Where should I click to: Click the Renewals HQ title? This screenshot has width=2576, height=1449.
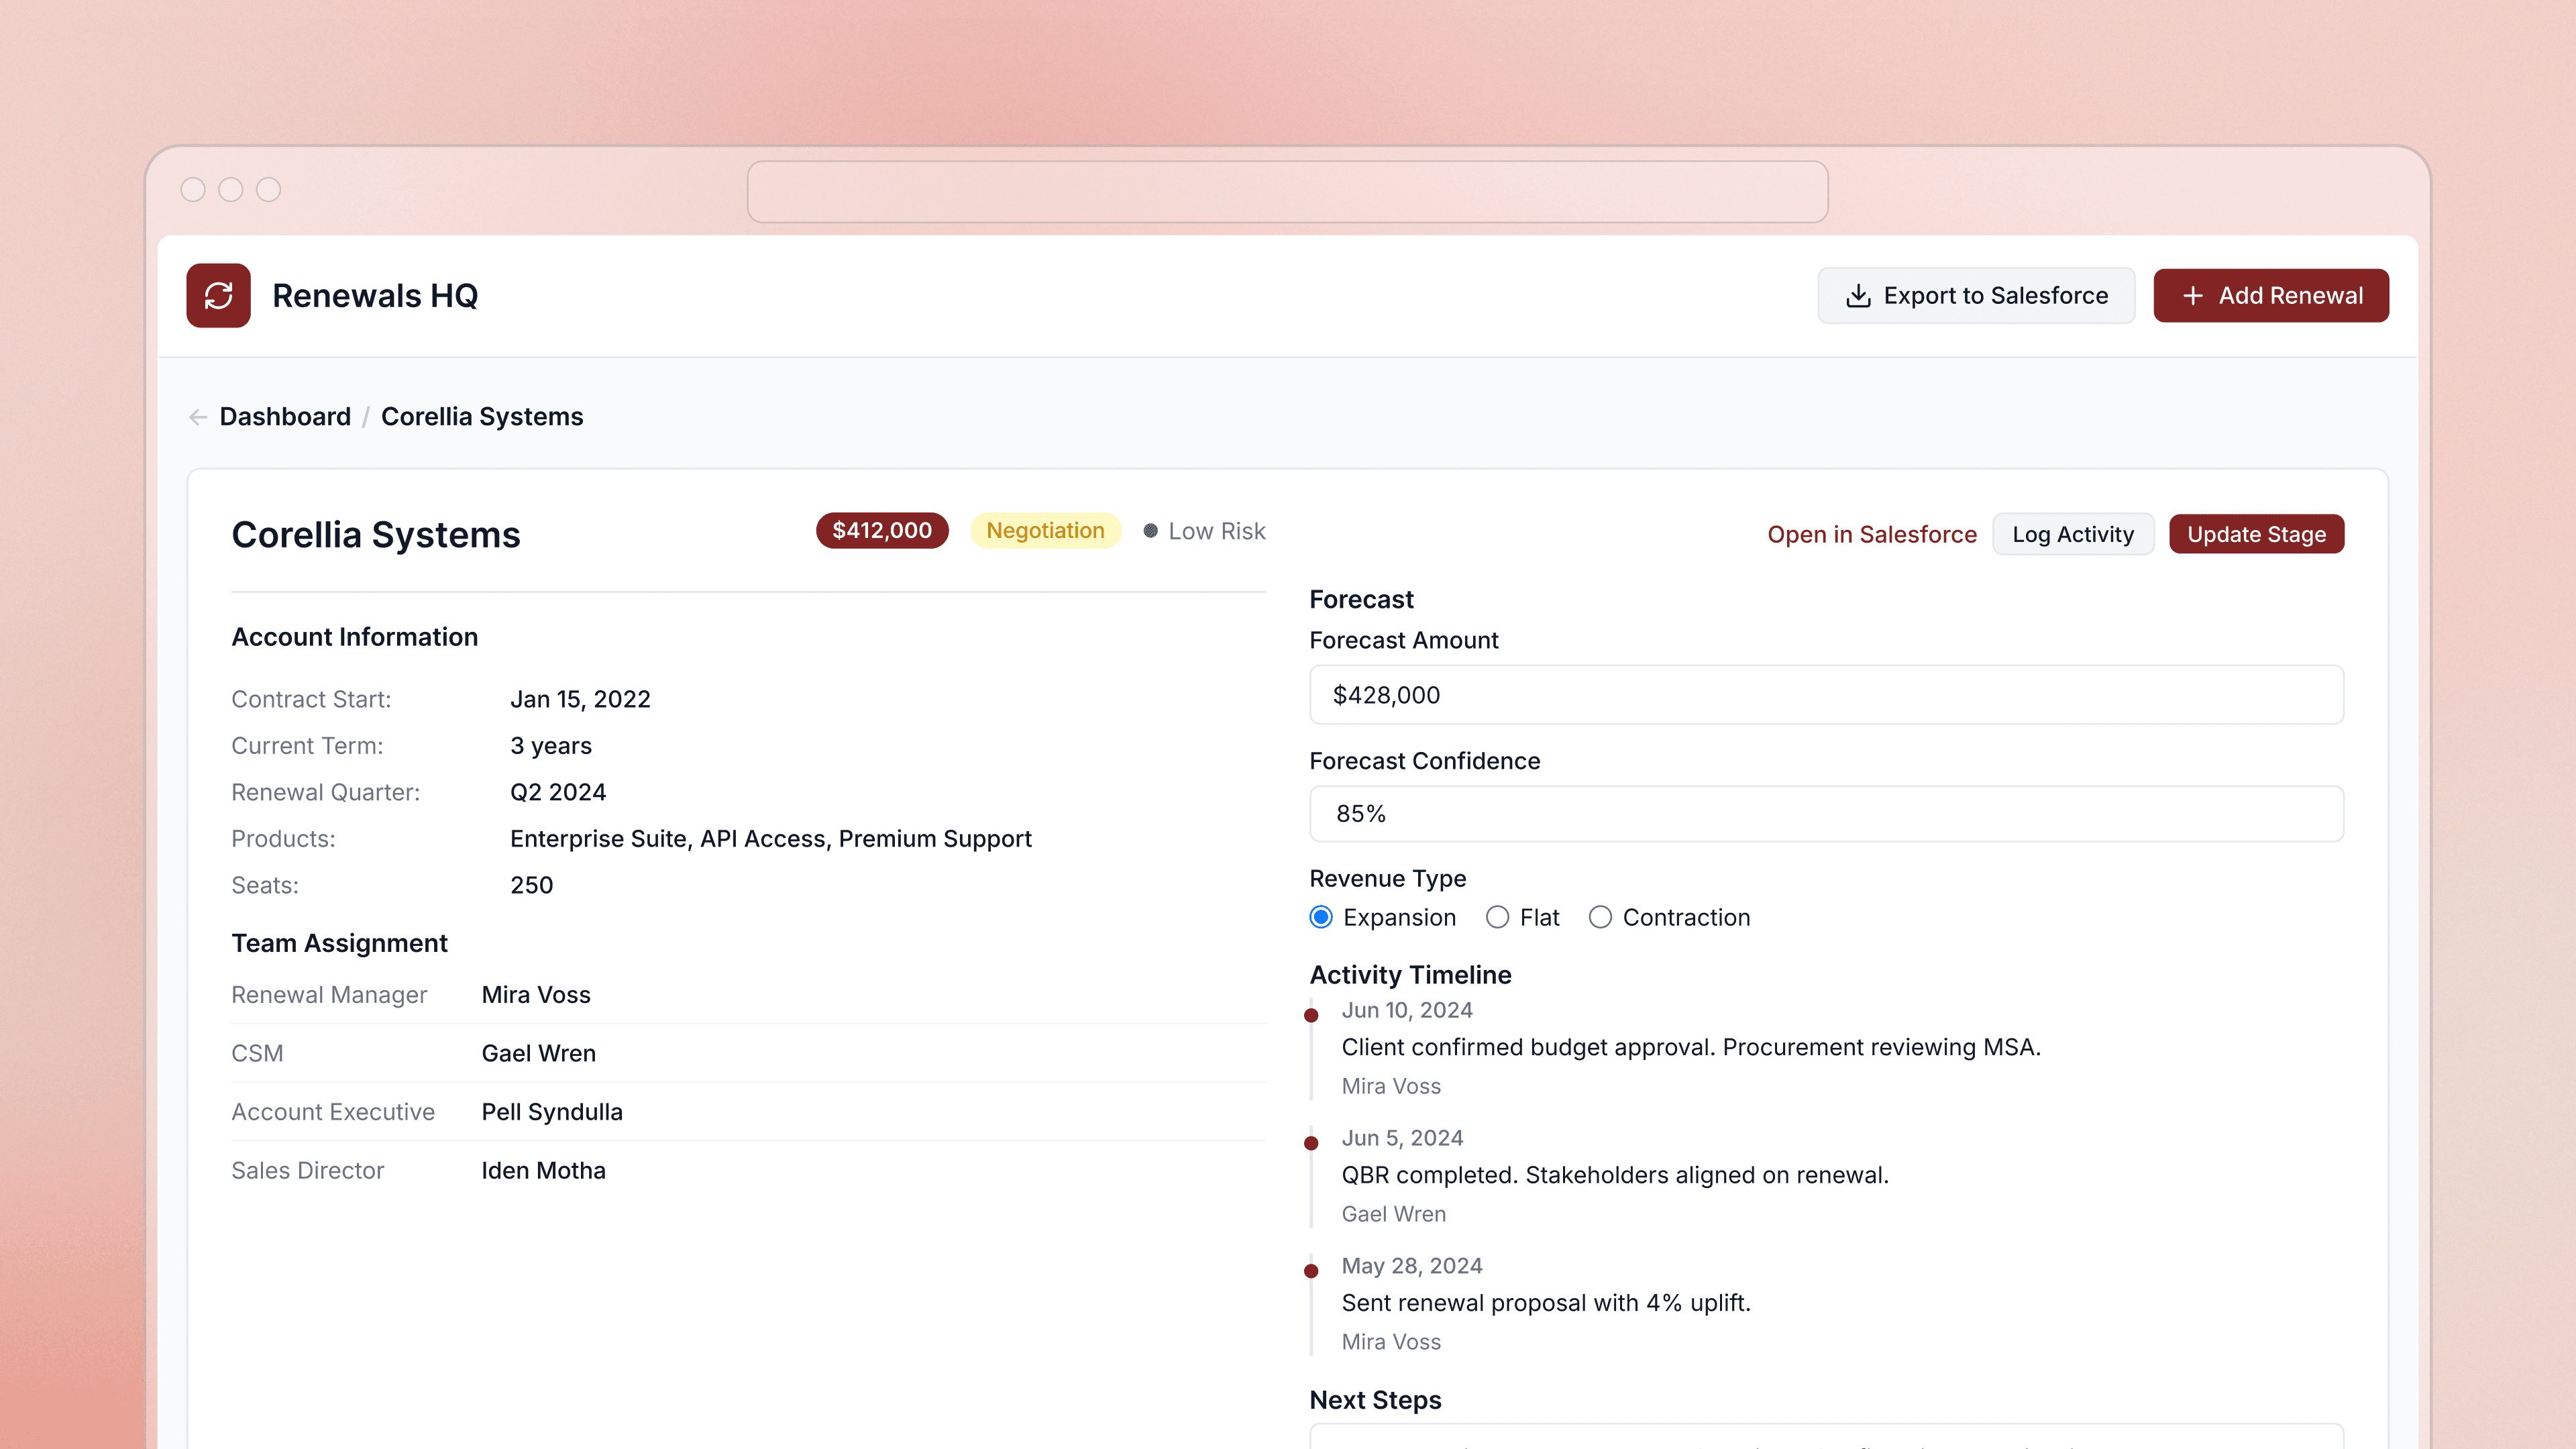tap(375, 295)
